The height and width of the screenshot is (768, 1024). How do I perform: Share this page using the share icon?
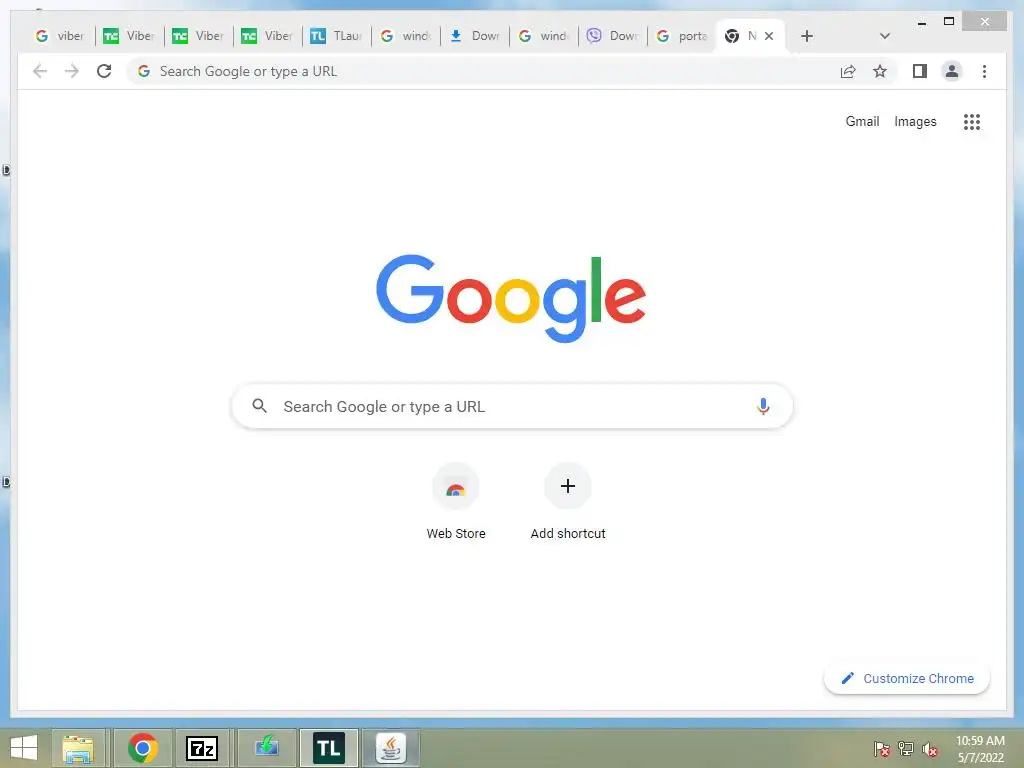pyautogui.click(x=848, y=71)
